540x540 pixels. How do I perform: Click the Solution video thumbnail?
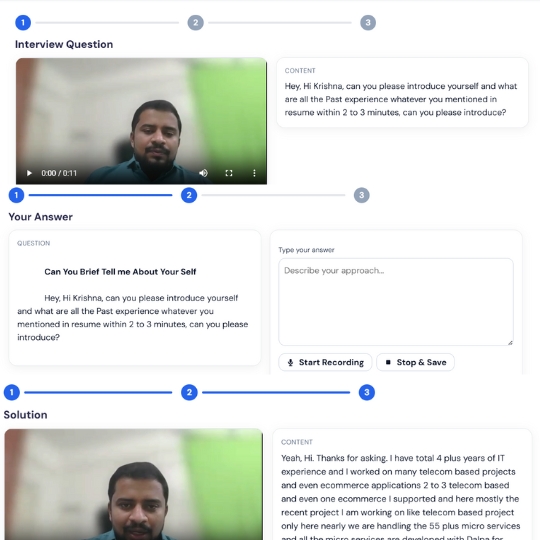(x=134, y=484)
